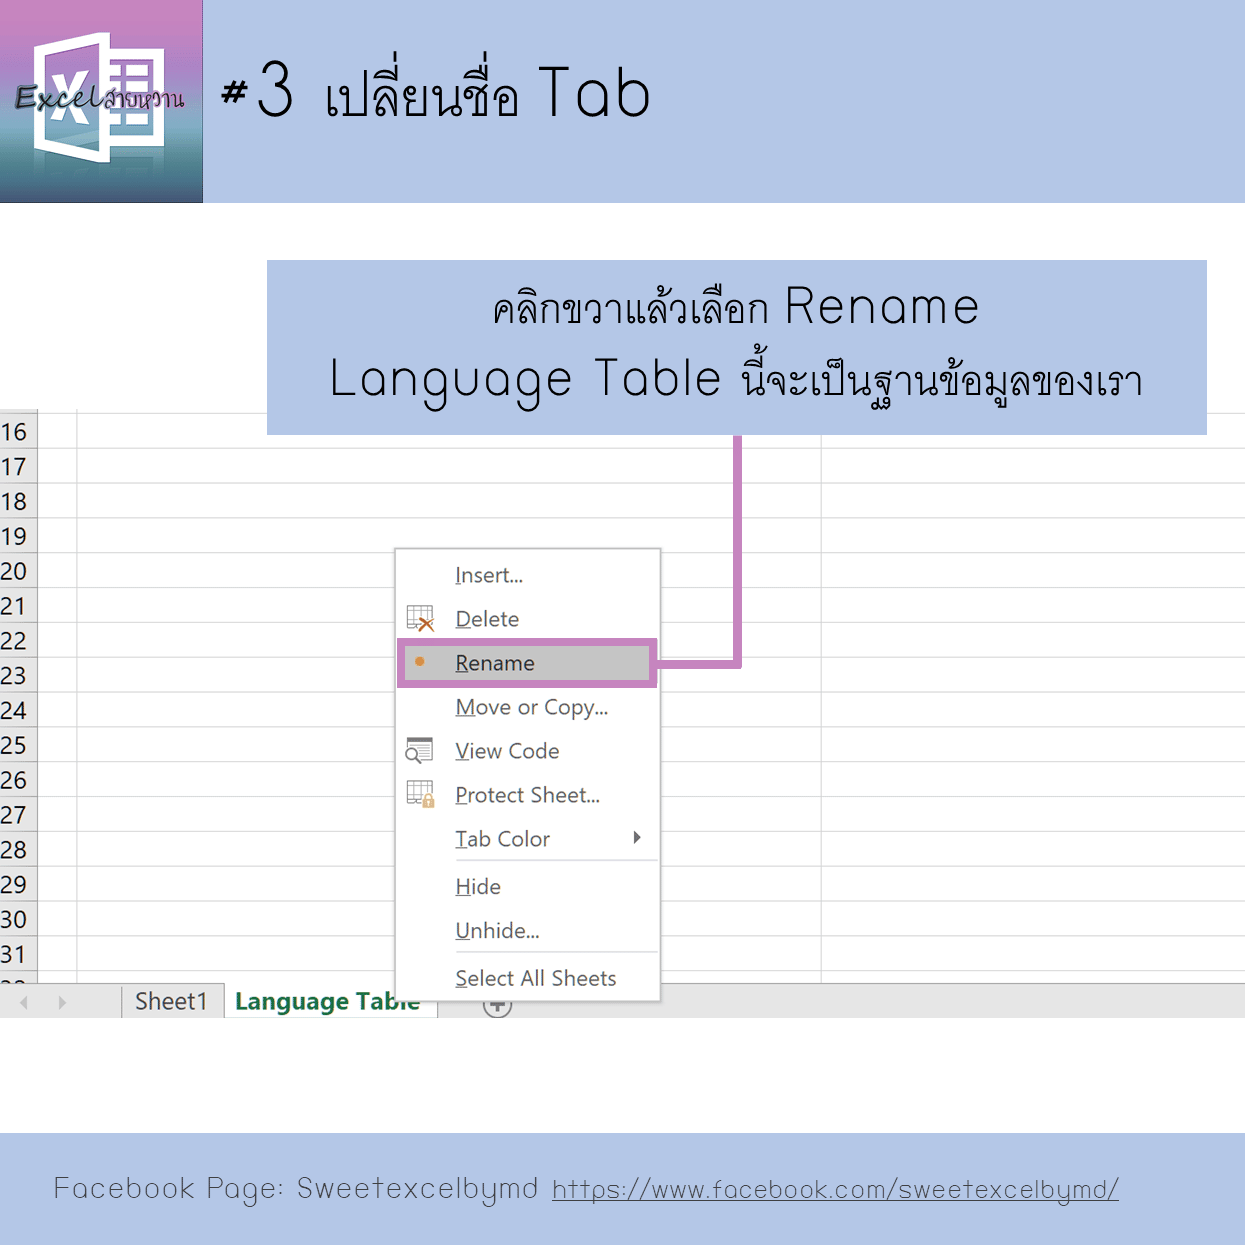The height and width of the screenshot is (1245, 1245).
Task: Open the sweetexcelbymd Facebook link
Action: tap(835, 1189)
